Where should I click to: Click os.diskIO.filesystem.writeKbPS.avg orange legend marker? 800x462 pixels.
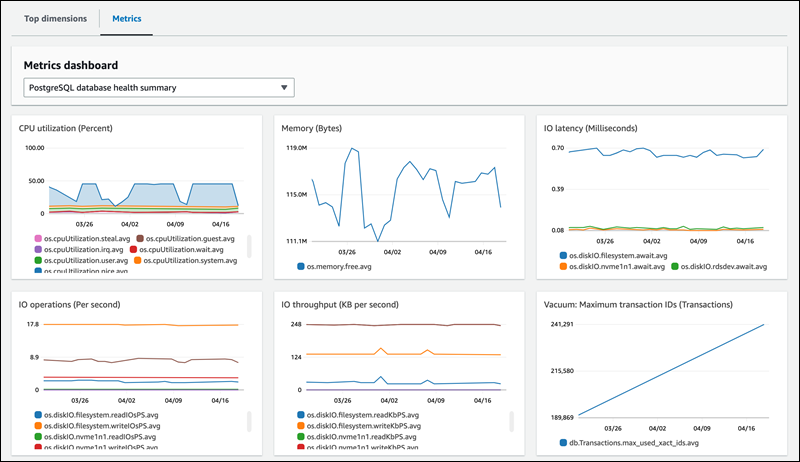[x=301, y=426]
